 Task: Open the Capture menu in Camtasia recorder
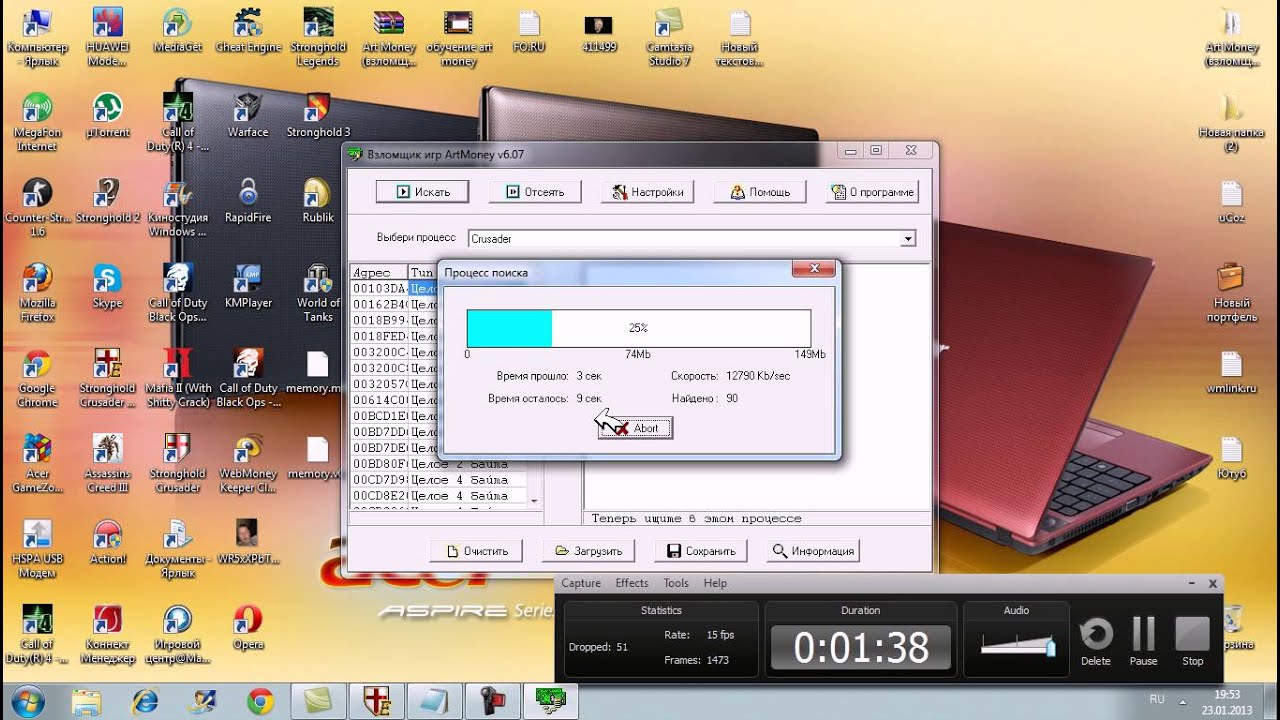pyautogui.click(x=581, y=583)
